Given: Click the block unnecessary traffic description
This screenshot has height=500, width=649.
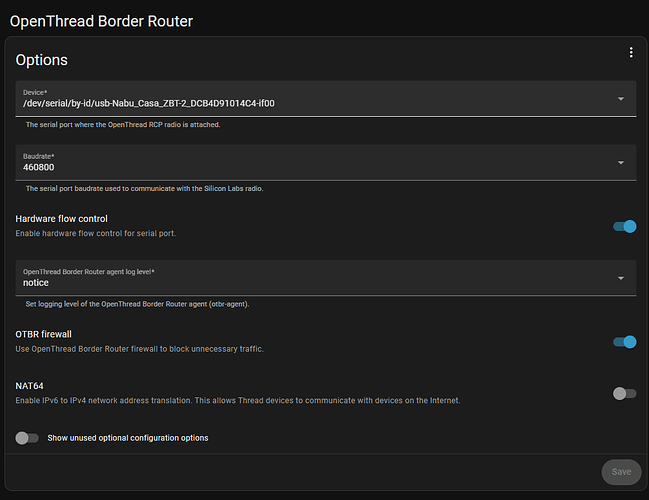Looking at the screenshot, I should pyautogui.click(x=139, y=349).
